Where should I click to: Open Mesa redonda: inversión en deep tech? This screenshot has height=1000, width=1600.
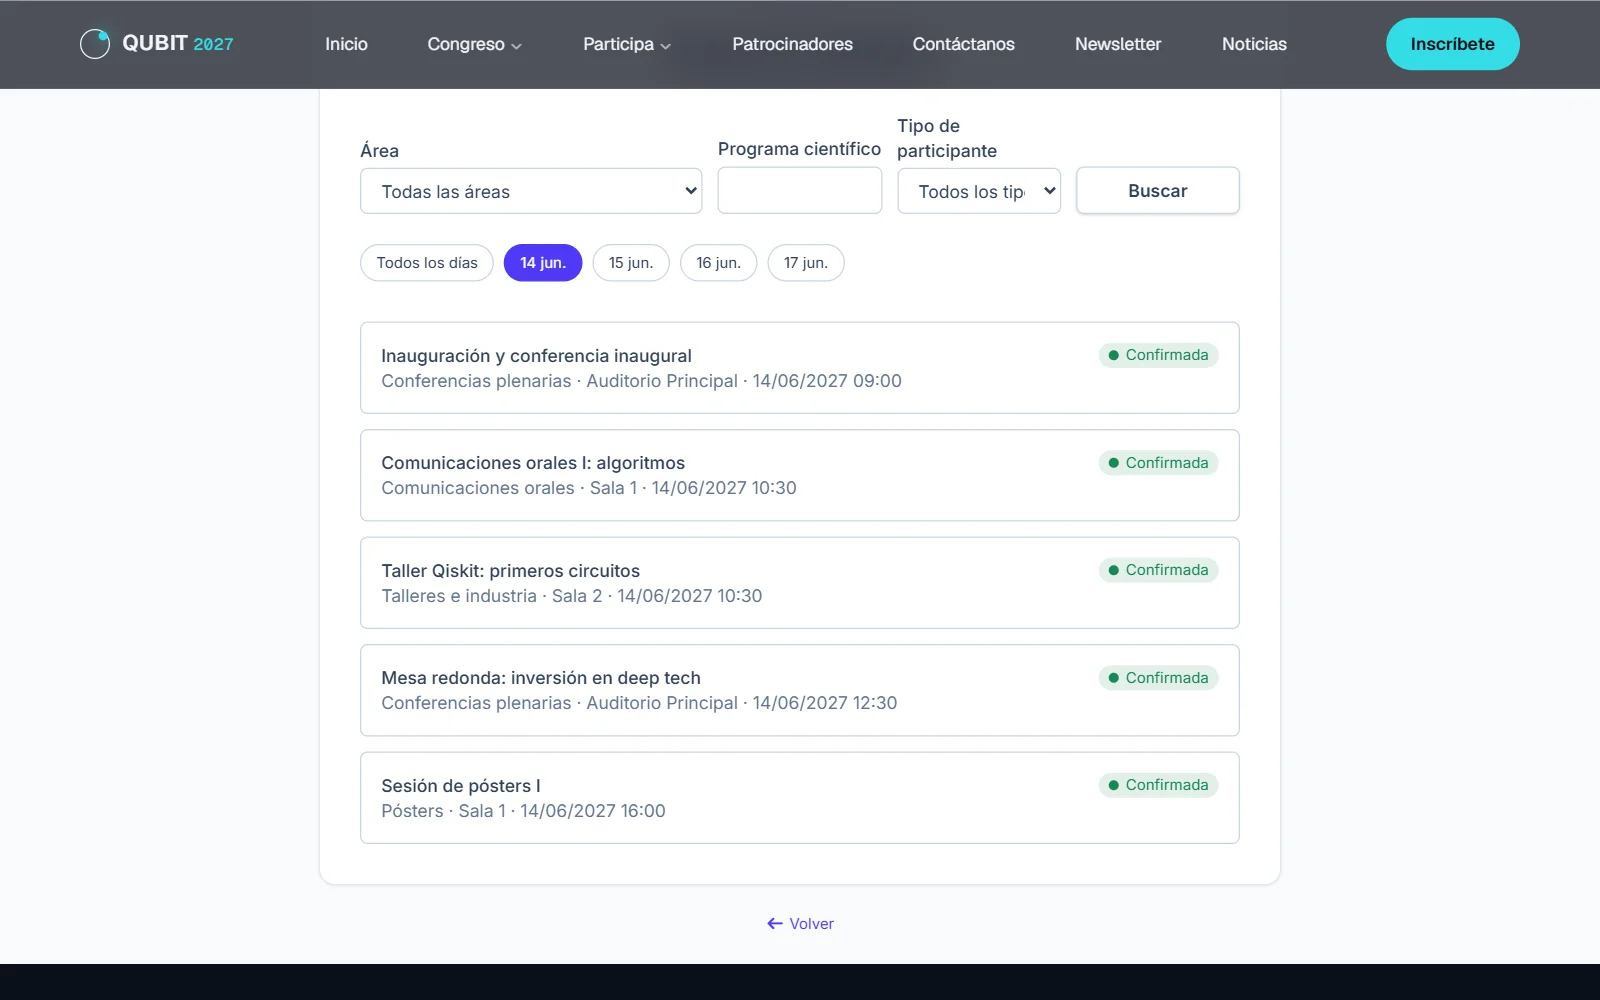click(800, 690)
